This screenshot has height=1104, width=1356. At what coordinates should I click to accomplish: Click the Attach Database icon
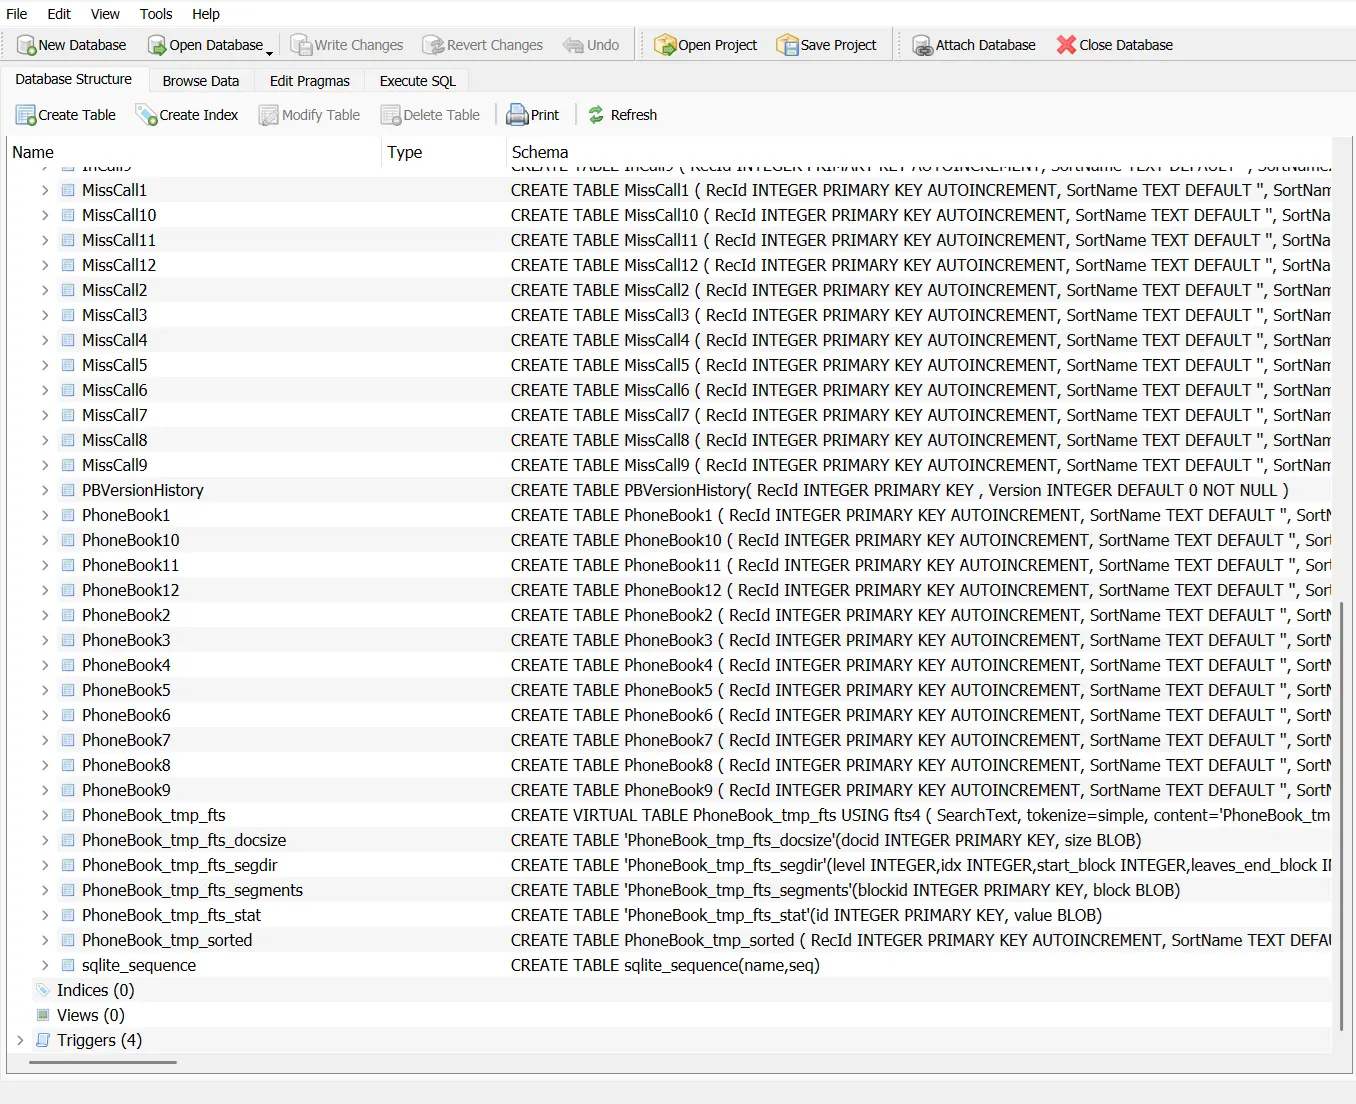[922, 46]
